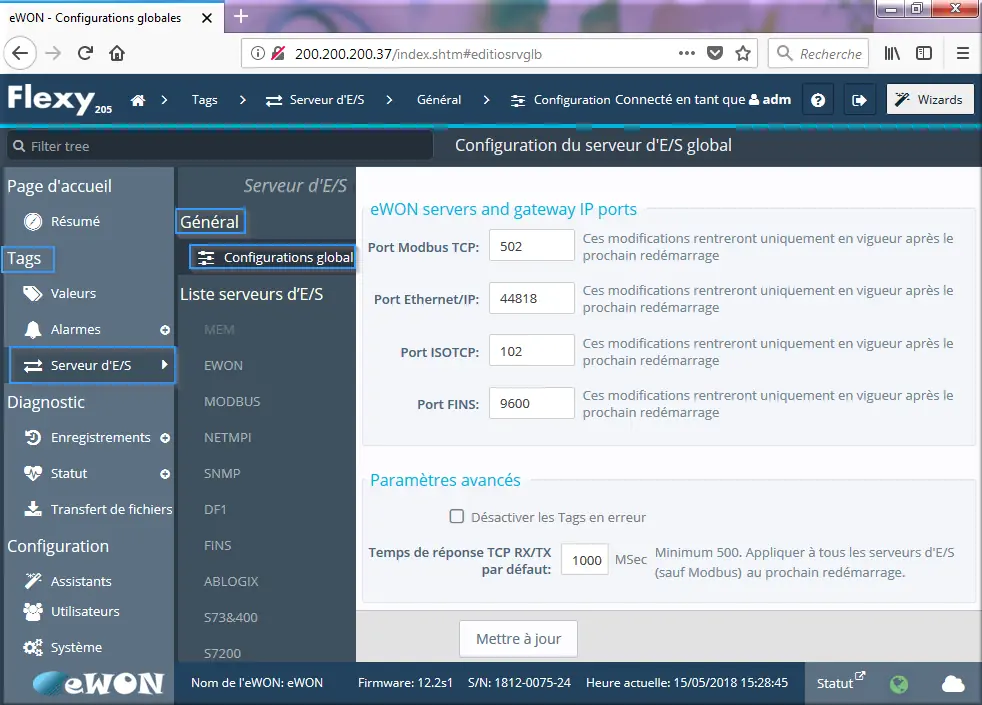Click the logout arrow icon
Screen dimensions: 982x705
click(859, 100)
